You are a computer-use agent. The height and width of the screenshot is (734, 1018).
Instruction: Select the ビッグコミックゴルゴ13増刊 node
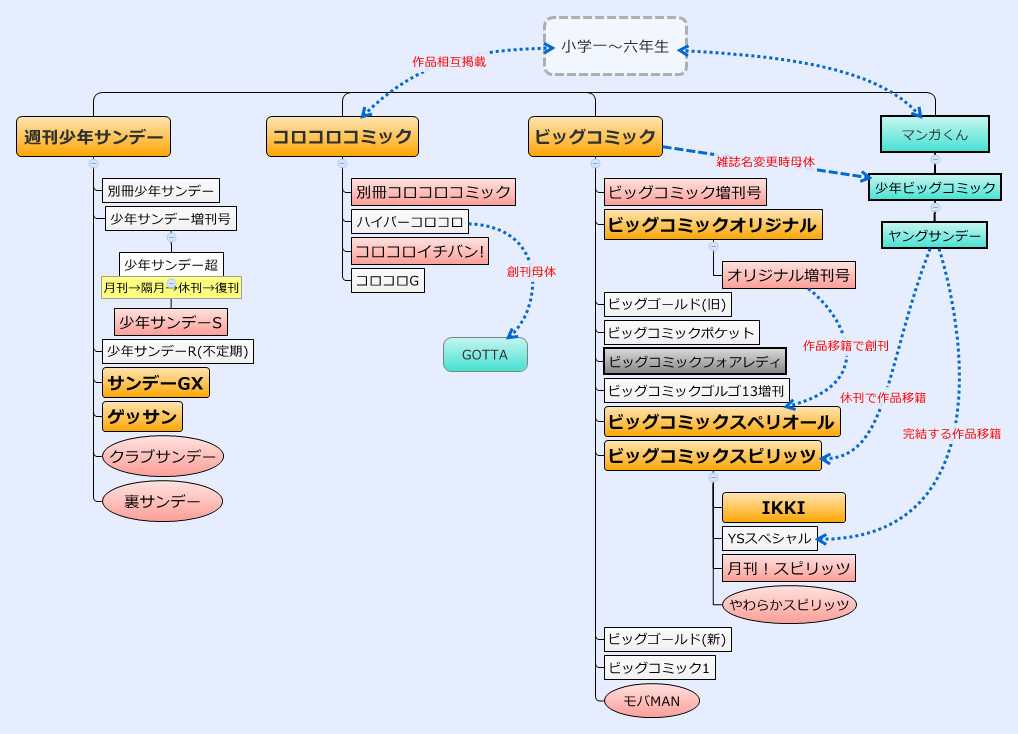(x=697, y=391)
